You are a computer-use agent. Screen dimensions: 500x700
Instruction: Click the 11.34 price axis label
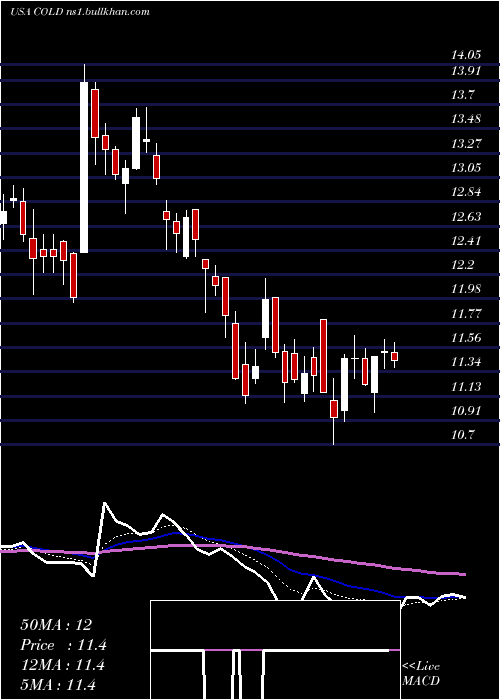point(466,362)
